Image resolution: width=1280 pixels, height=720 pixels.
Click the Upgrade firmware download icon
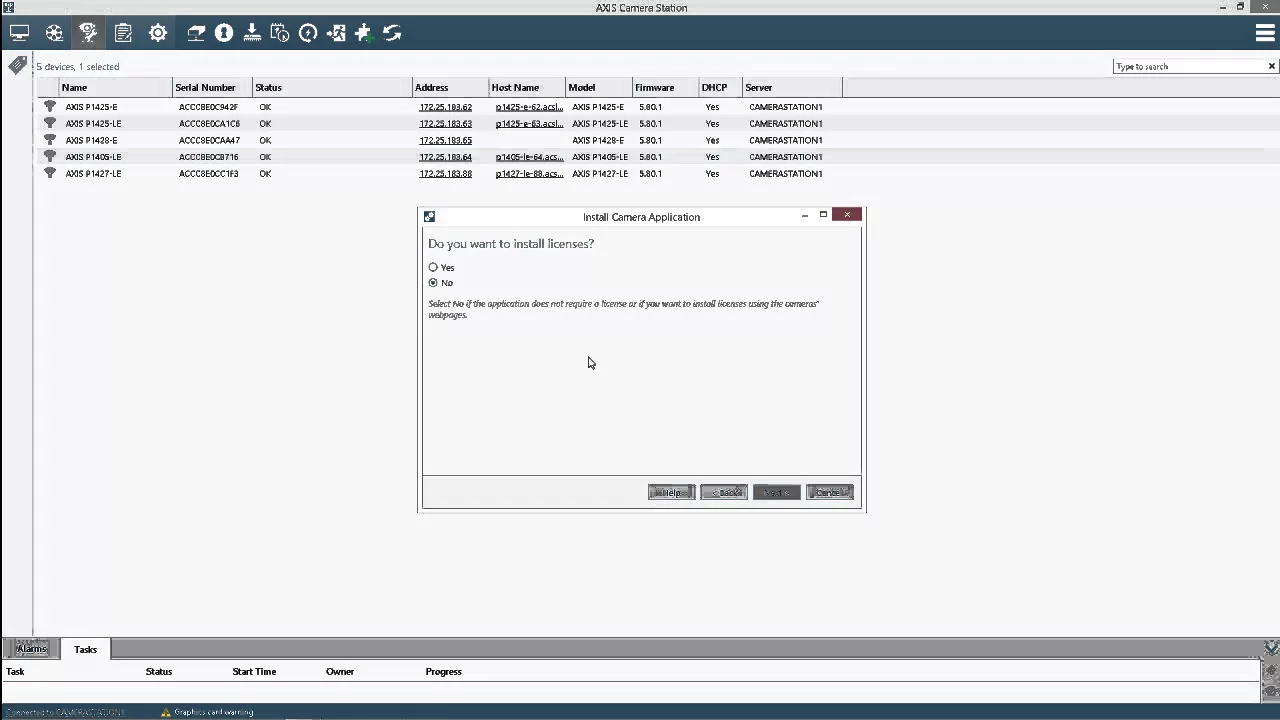252,33
